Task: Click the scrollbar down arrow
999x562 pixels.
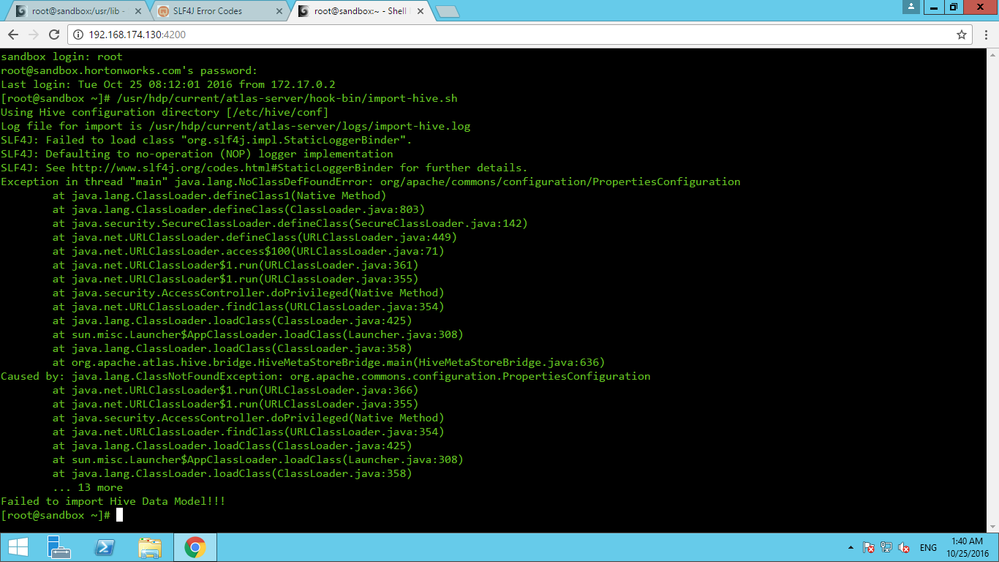Action: point(993,526)
